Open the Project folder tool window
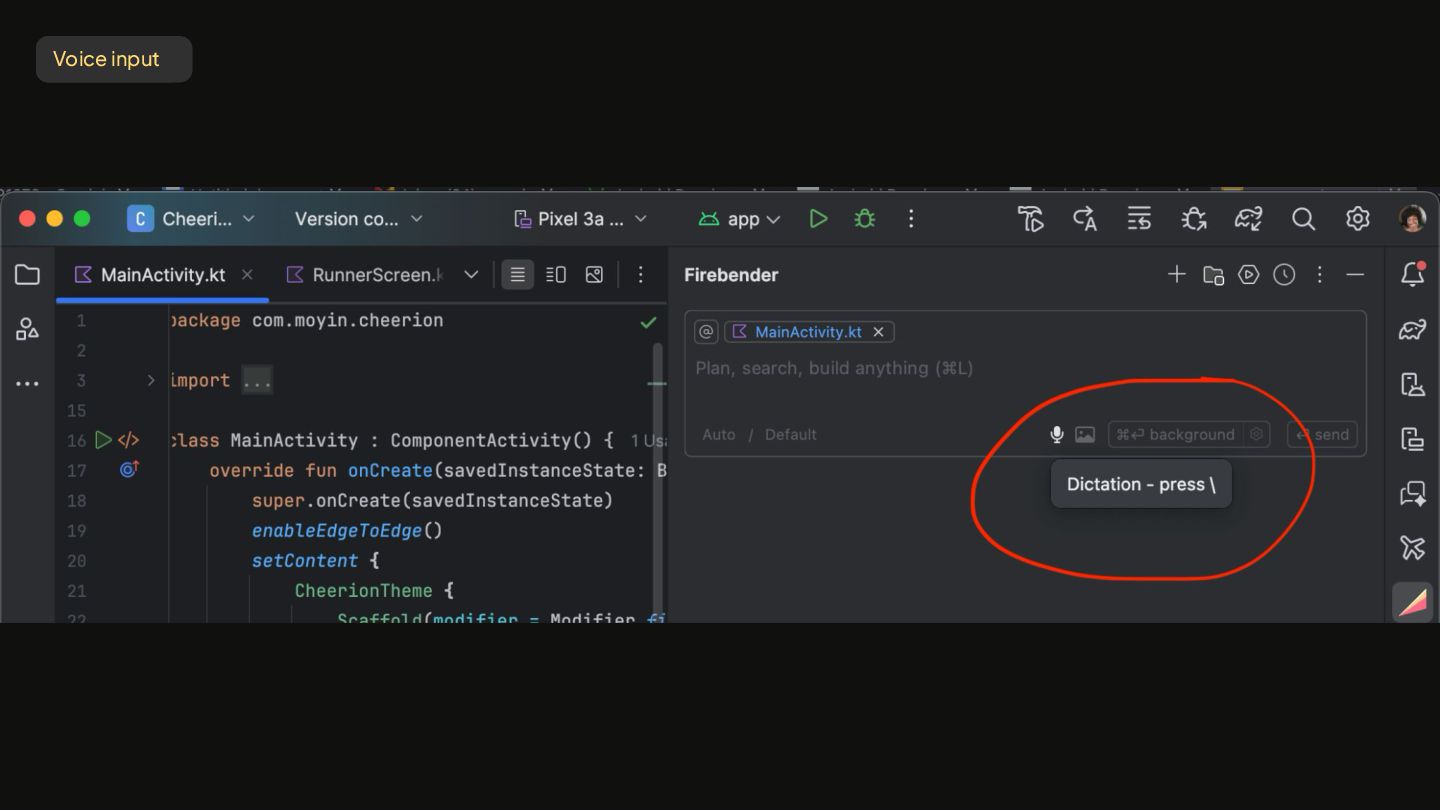 click(28, 275)
